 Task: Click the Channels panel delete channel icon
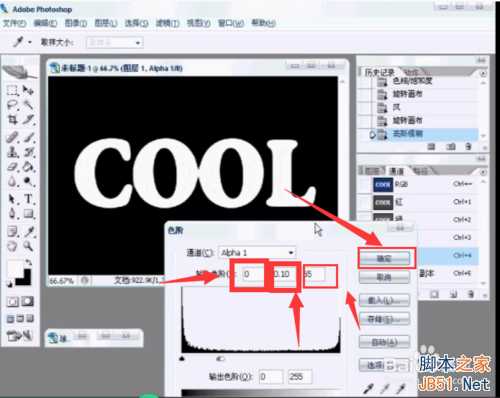pyautogui.click(x=470, y=294)
